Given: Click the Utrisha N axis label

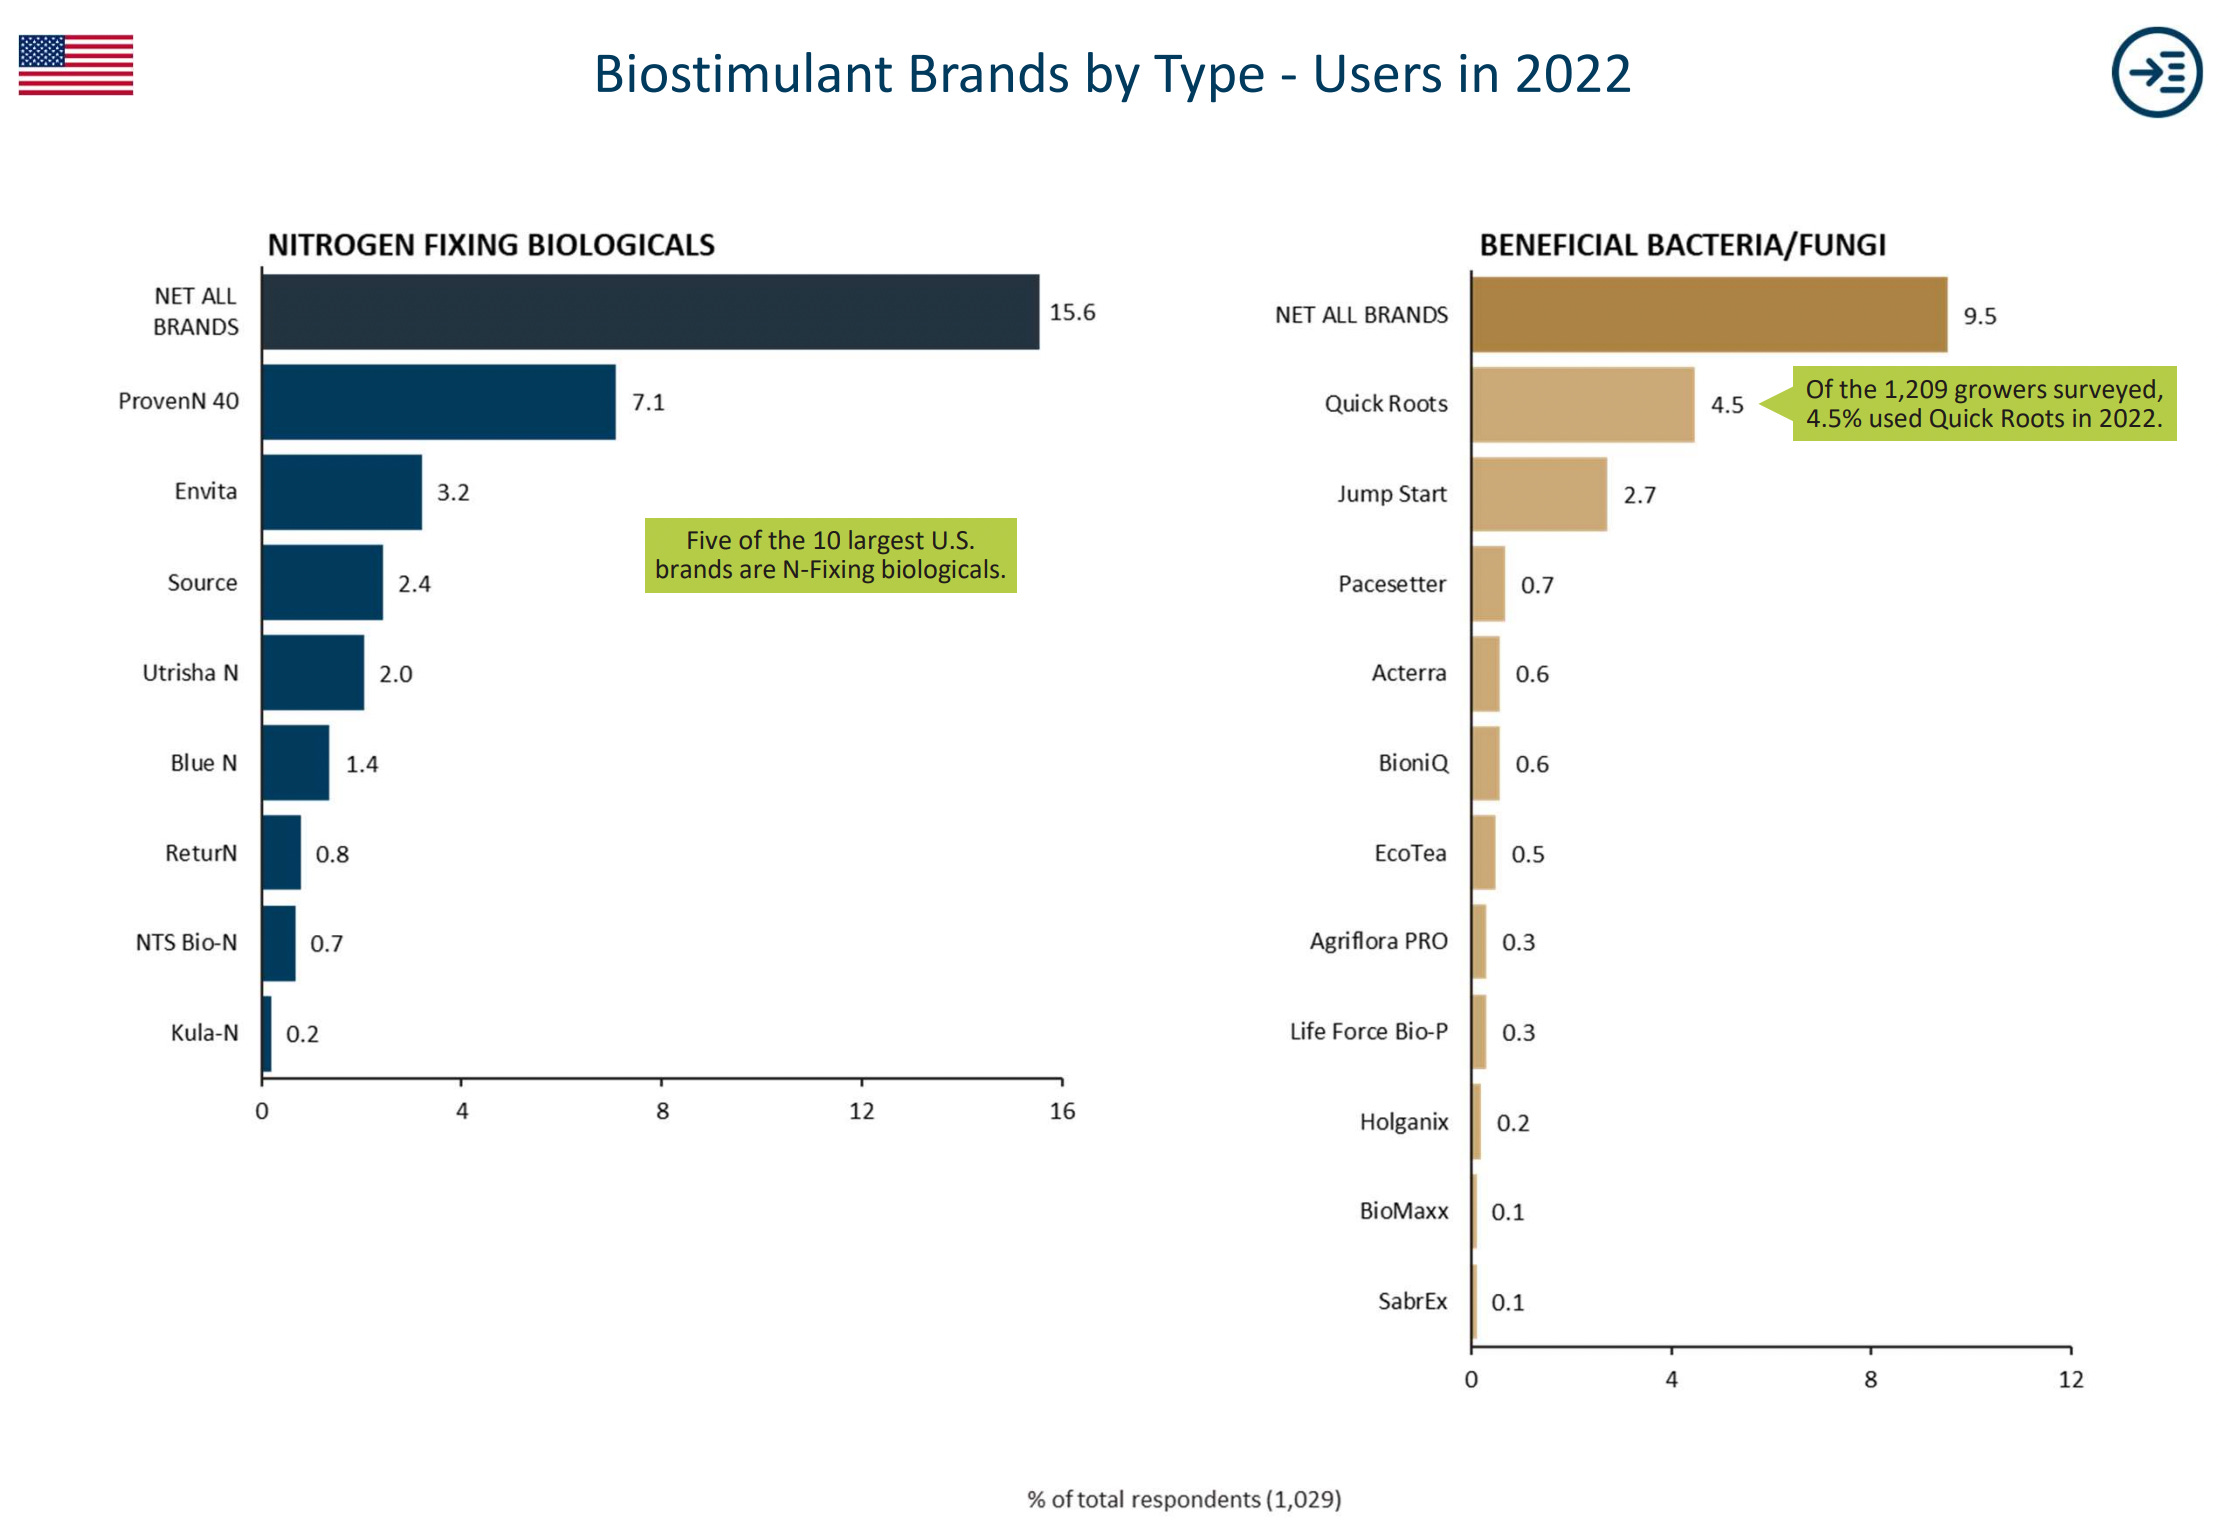Looking at the screenshot, I should pos(190,673).
